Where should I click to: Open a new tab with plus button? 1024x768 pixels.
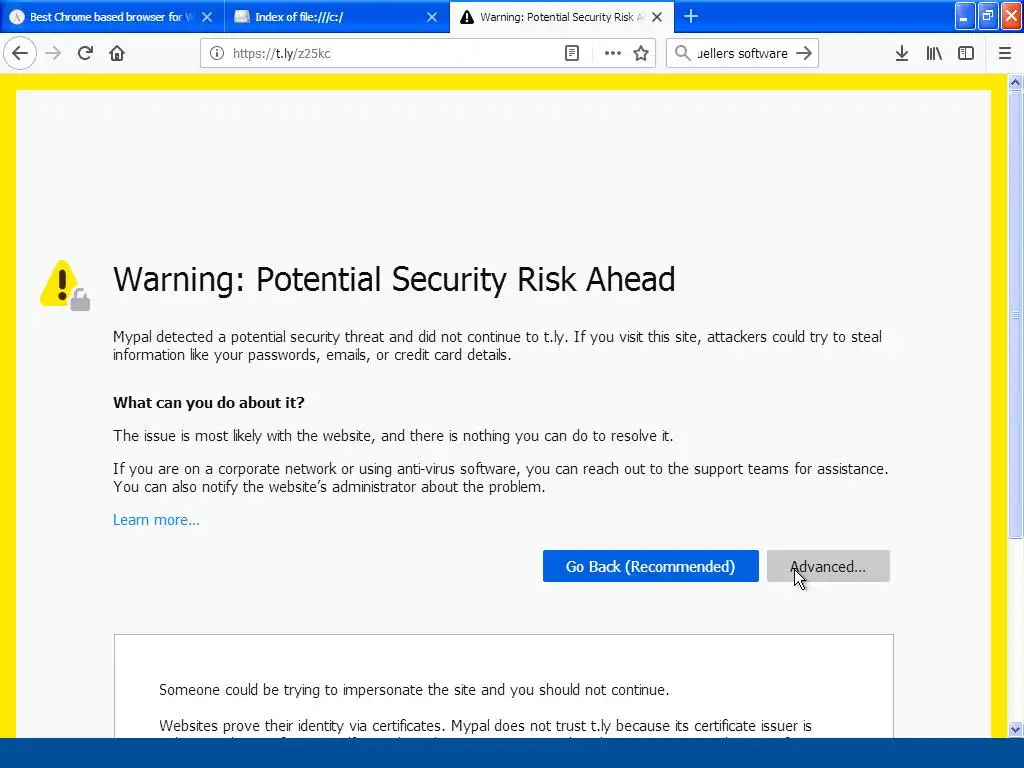pyautogui.click(x=691, y=16)
